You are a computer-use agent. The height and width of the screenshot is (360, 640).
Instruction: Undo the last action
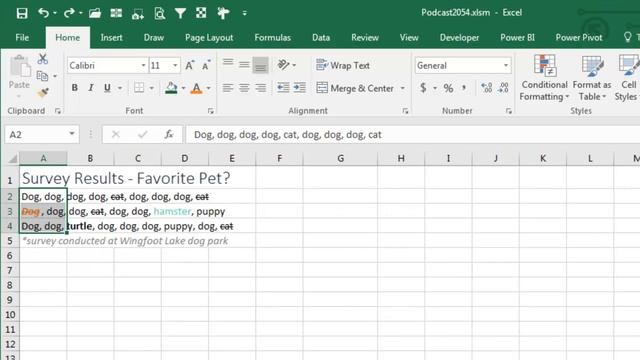[43, 13]
